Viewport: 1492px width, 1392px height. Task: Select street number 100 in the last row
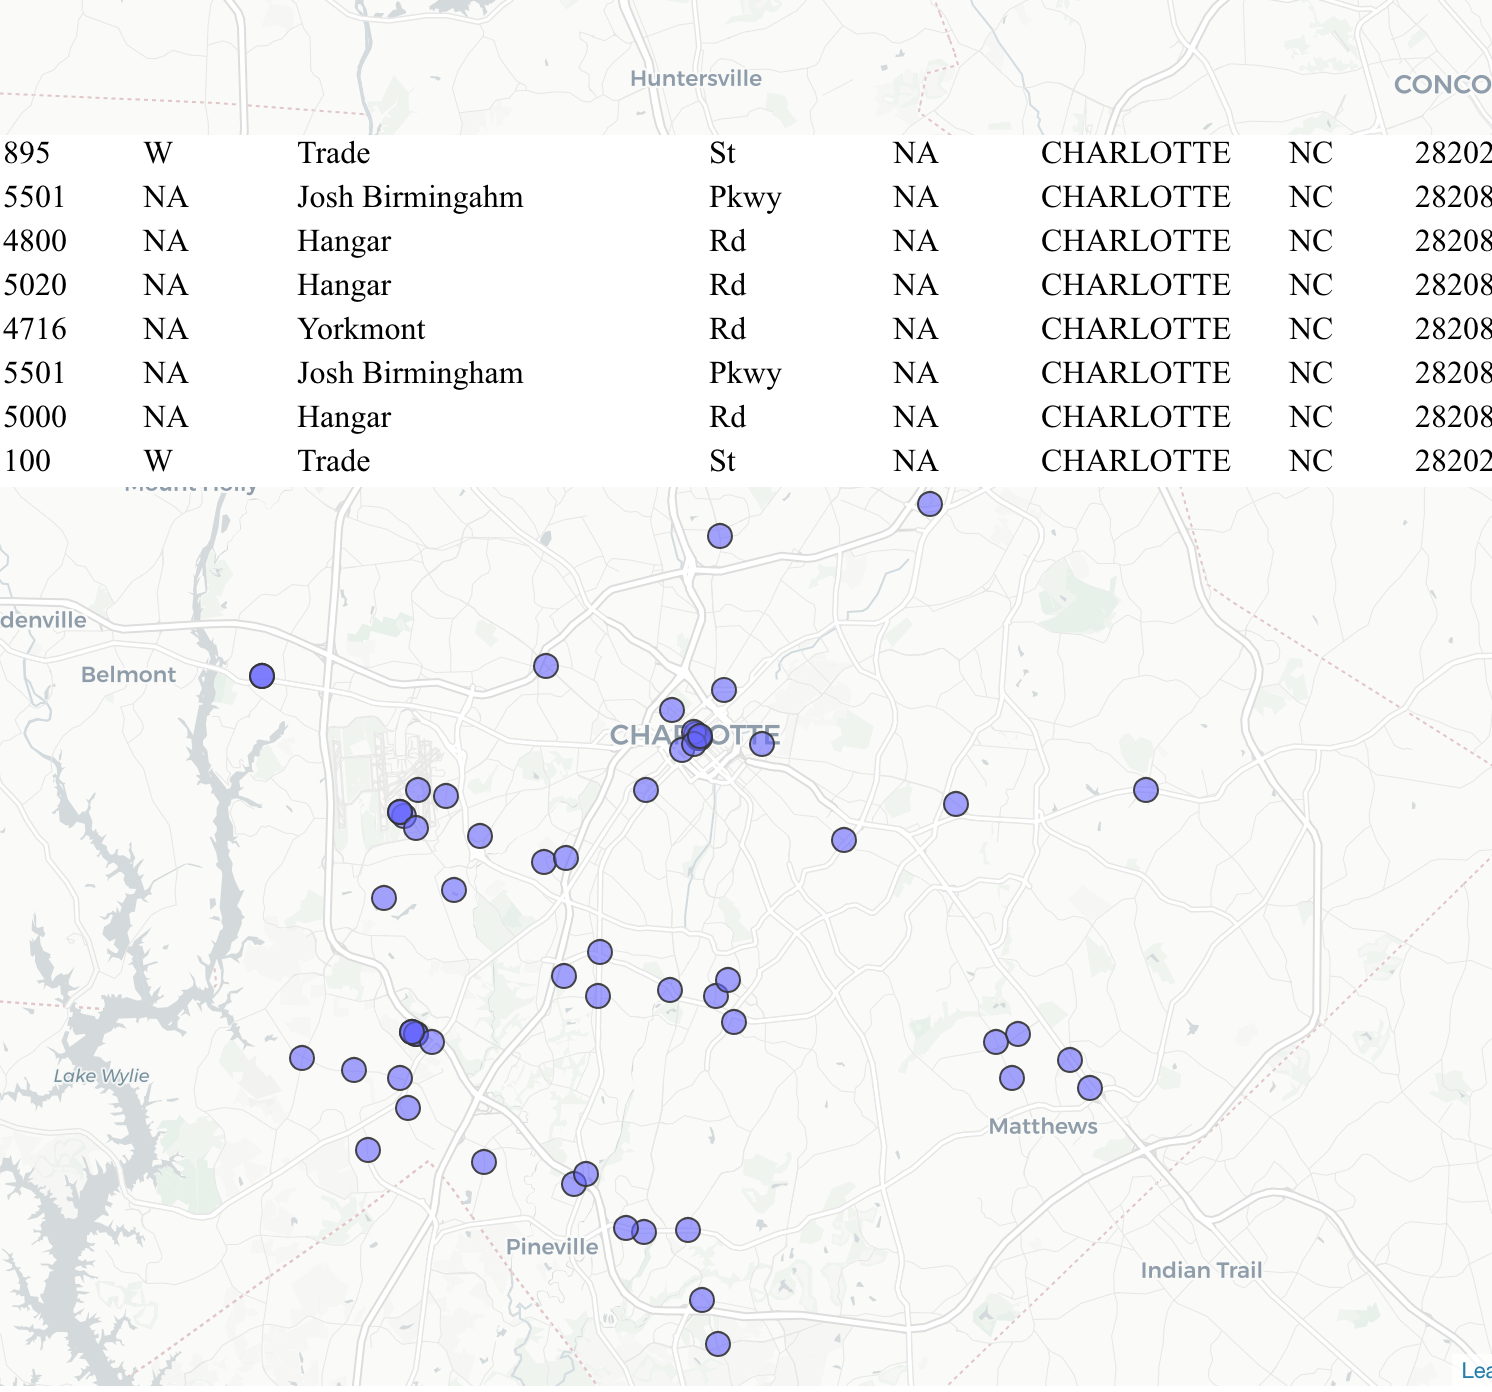[x=27, y=461]
